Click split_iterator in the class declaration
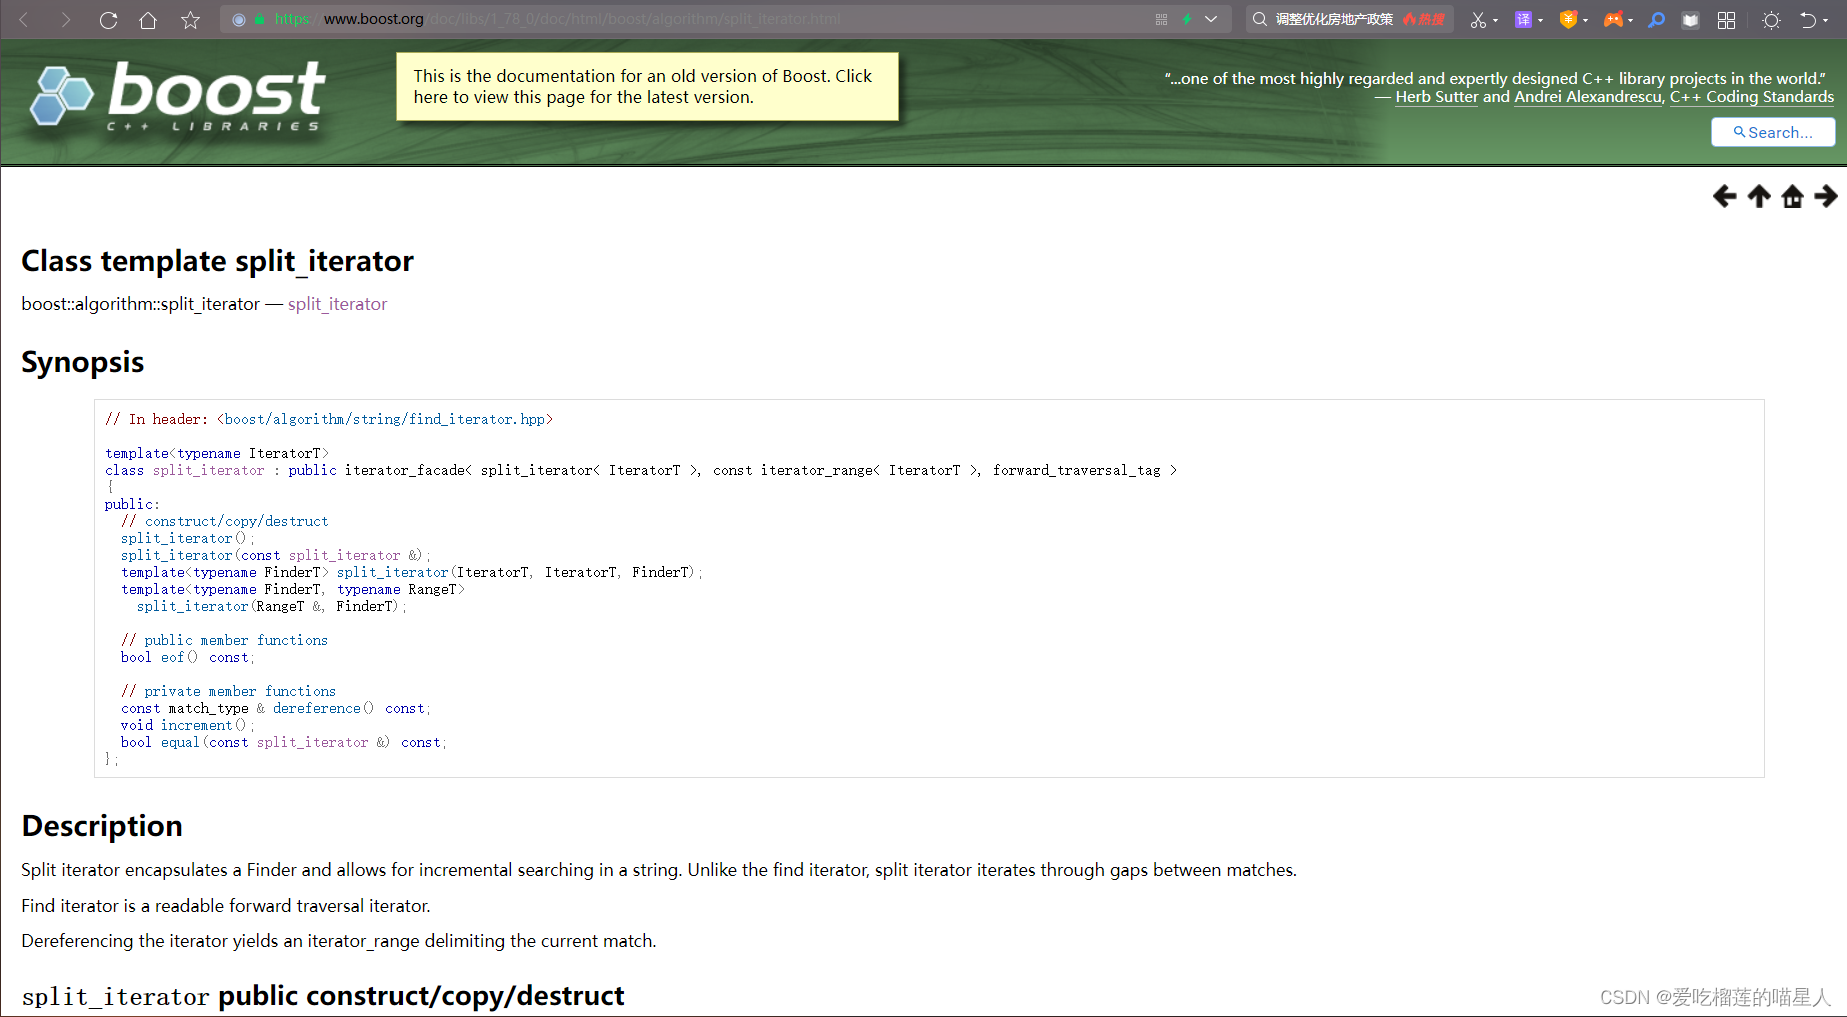The image size is (1847, 1017). [x=208, y=470]
